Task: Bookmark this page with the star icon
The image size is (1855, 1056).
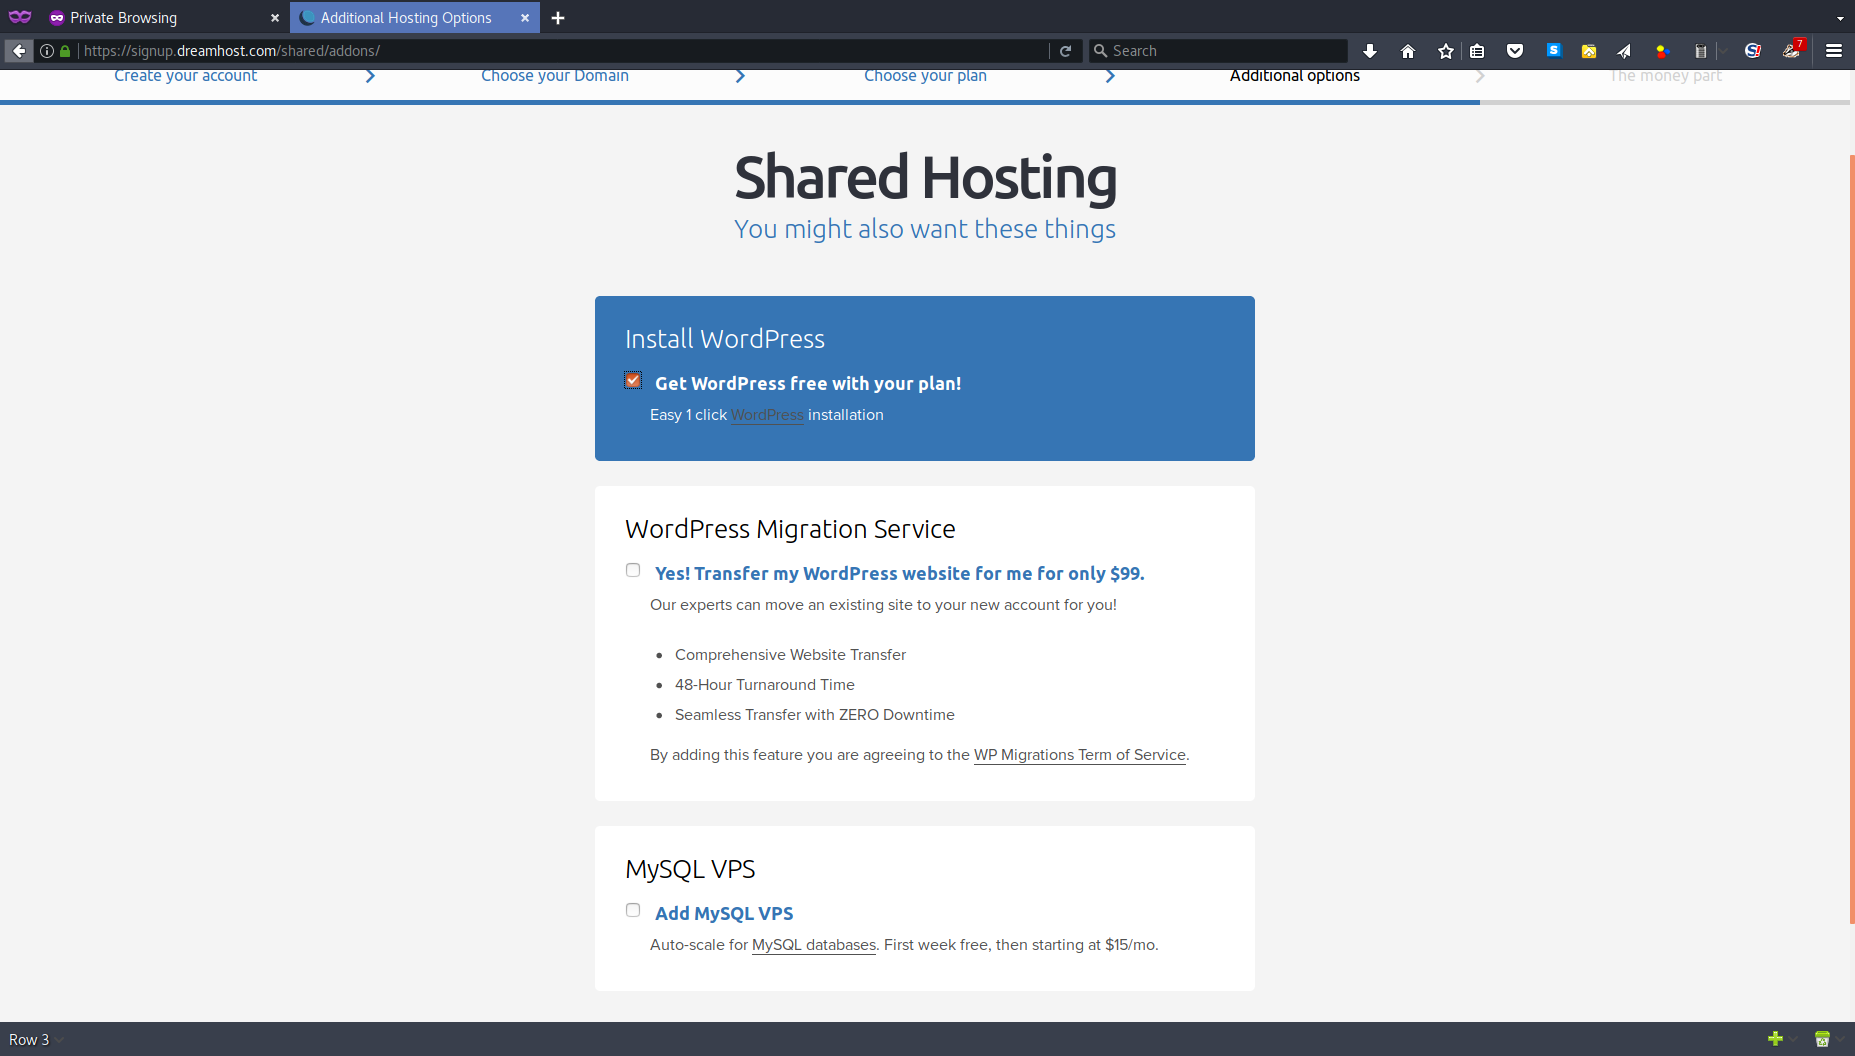Action: [1446, 51]
